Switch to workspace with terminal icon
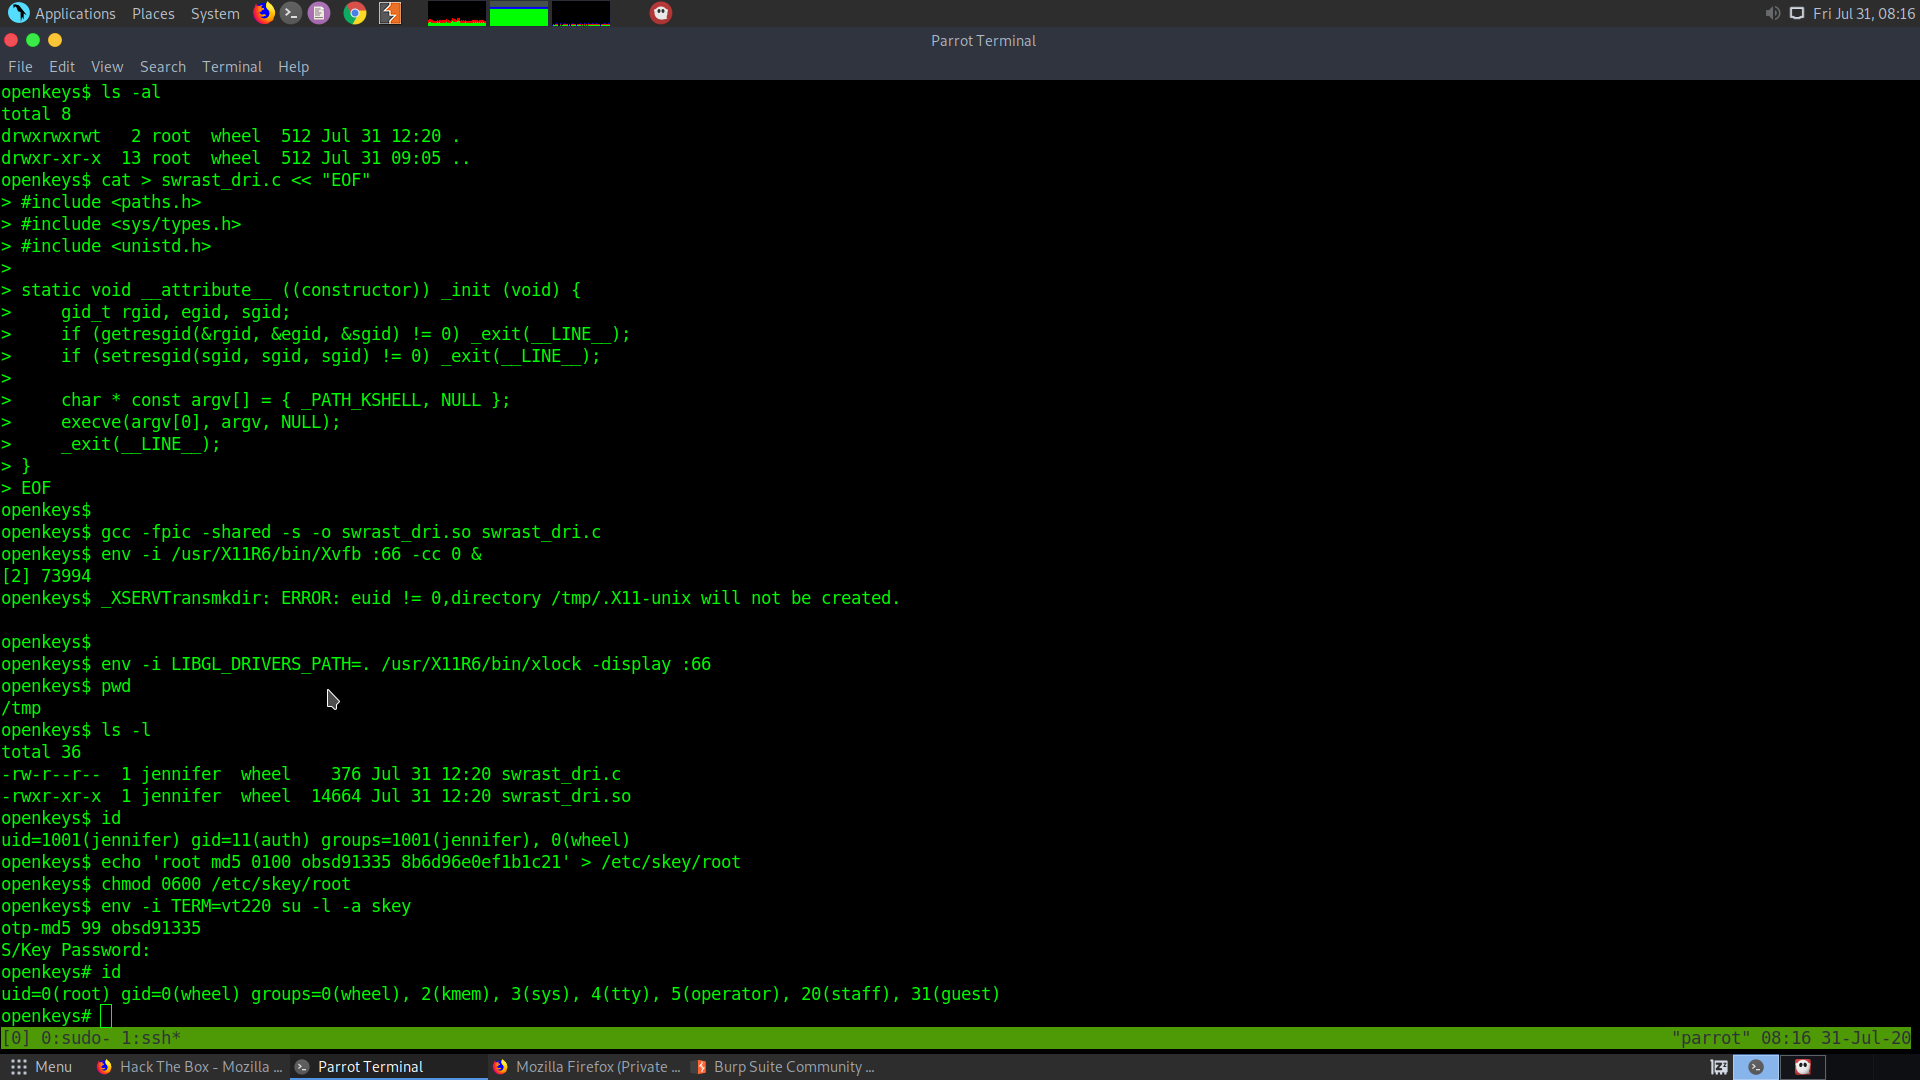The height and width of the screenshot is (1080, 1920). pyautogui.click(x=1756, y=1067)
